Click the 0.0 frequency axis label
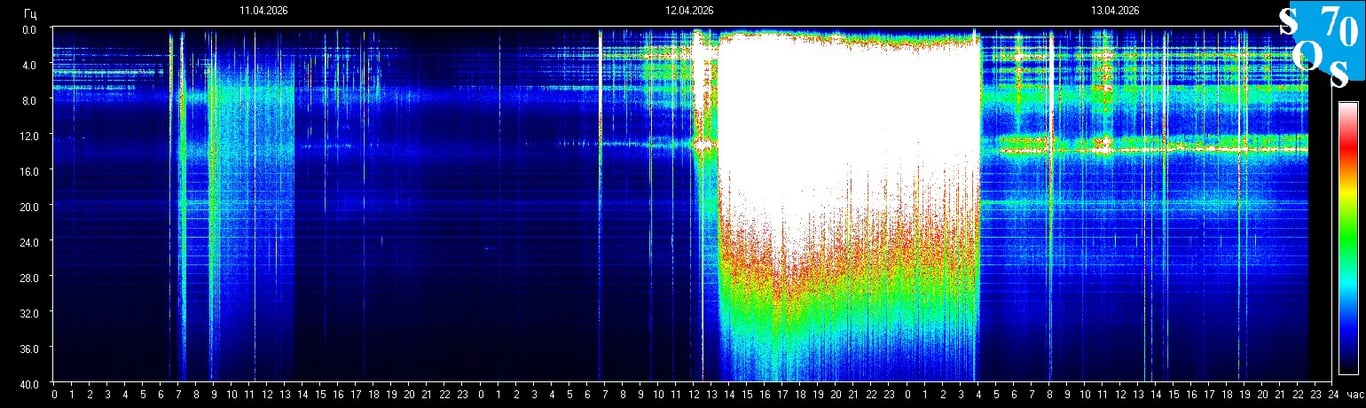Screen dimensions: 1366x408 coord(30,29)
